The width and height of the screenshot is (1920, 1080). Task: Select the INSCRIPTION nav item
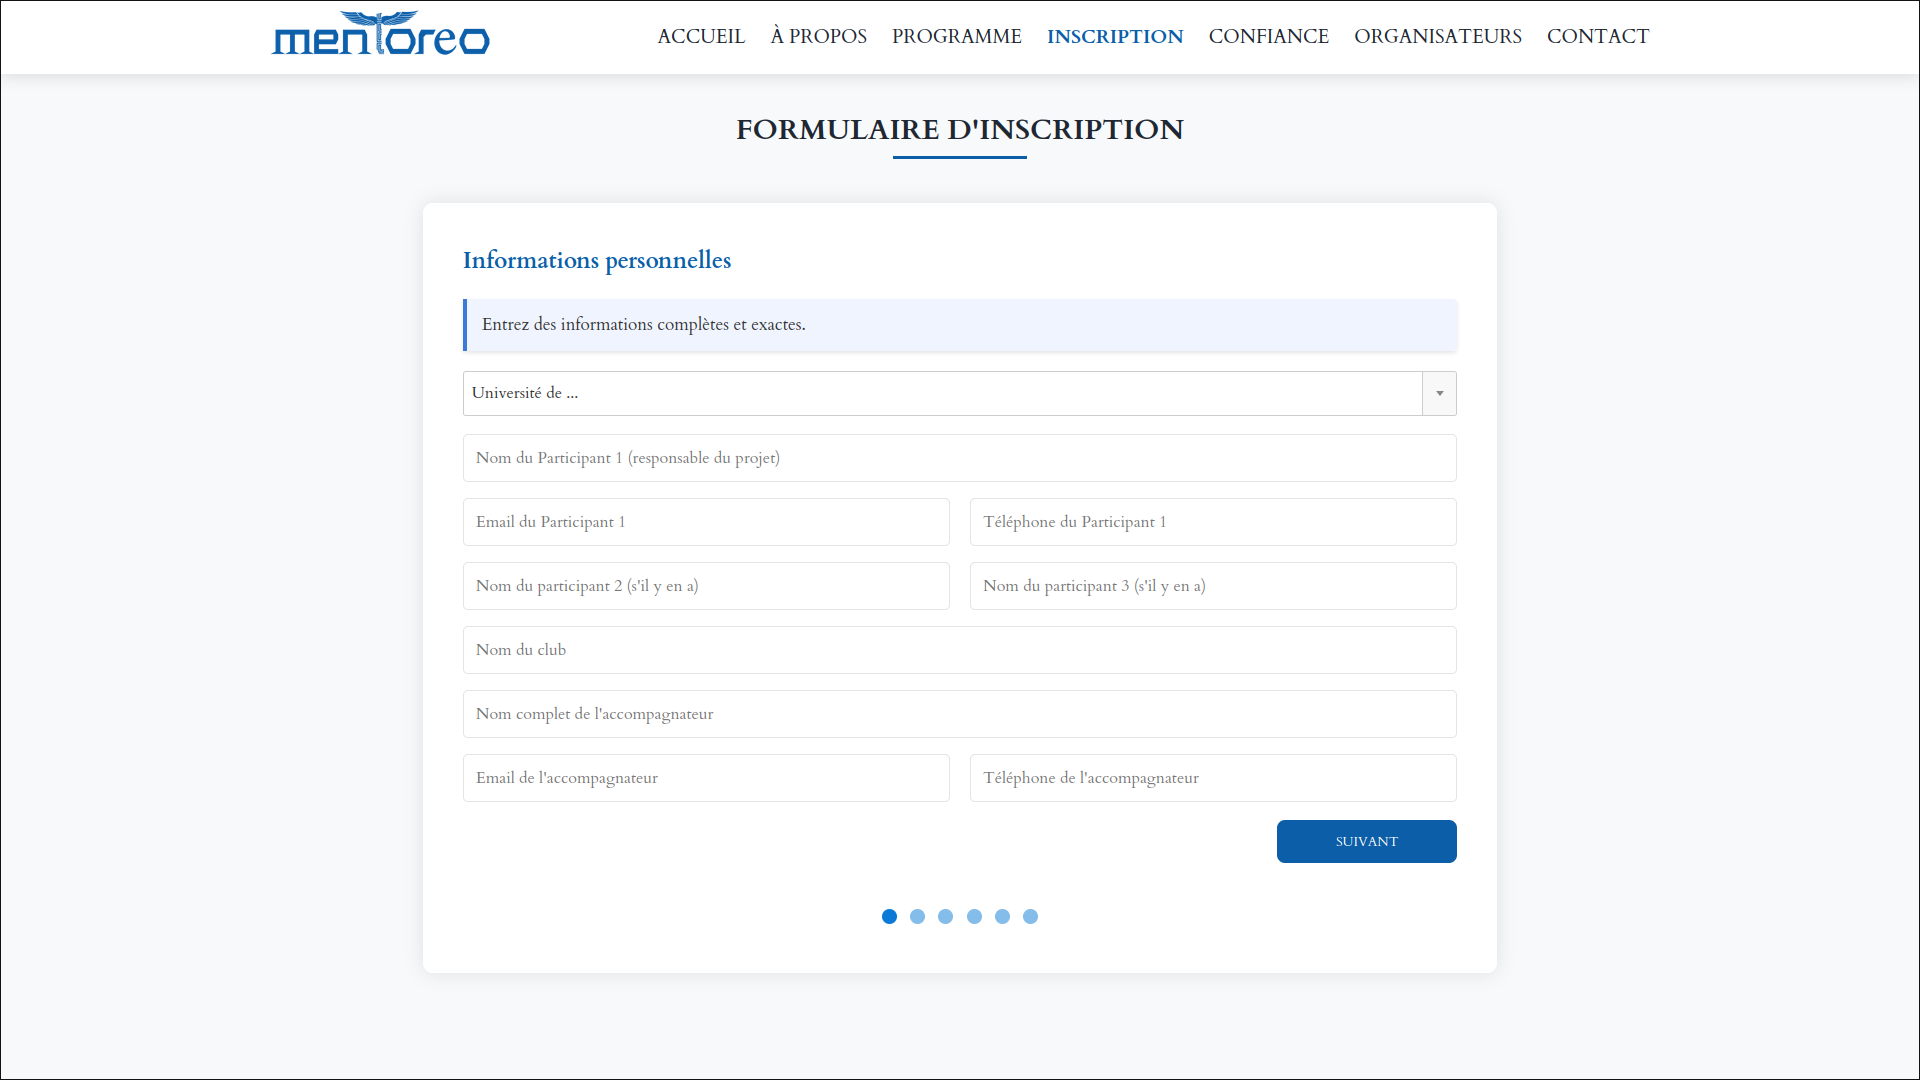pyautogui.click(x=1115, y=37)
